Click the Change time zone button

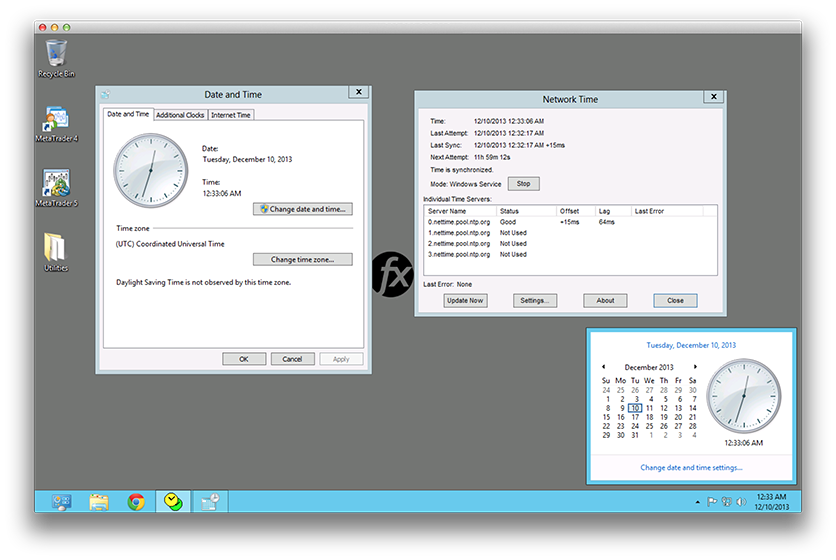tap(302, 259)
